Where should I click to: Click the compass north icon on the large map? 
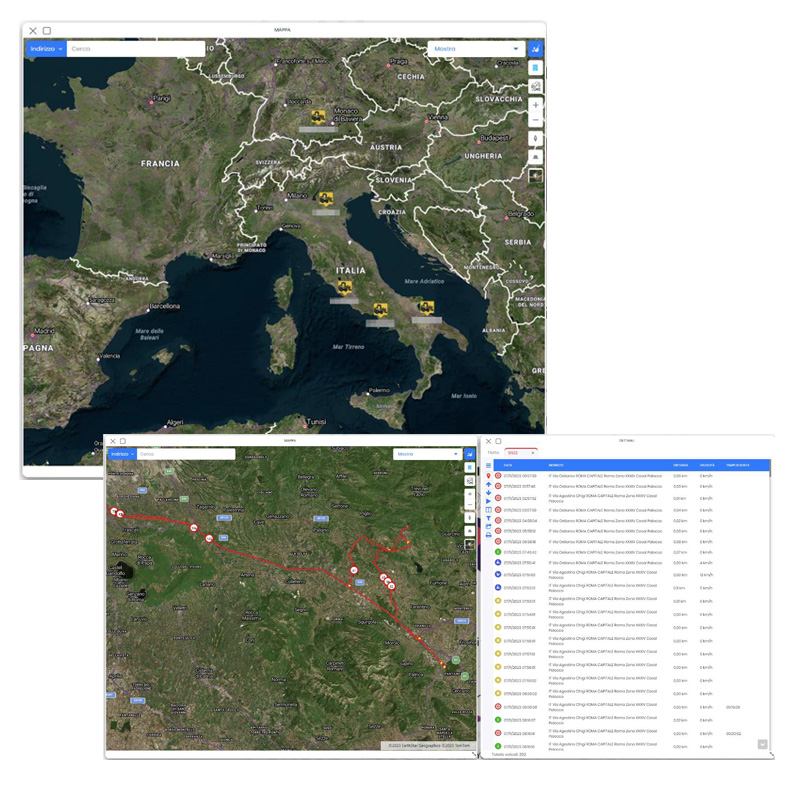coord(536,139)
